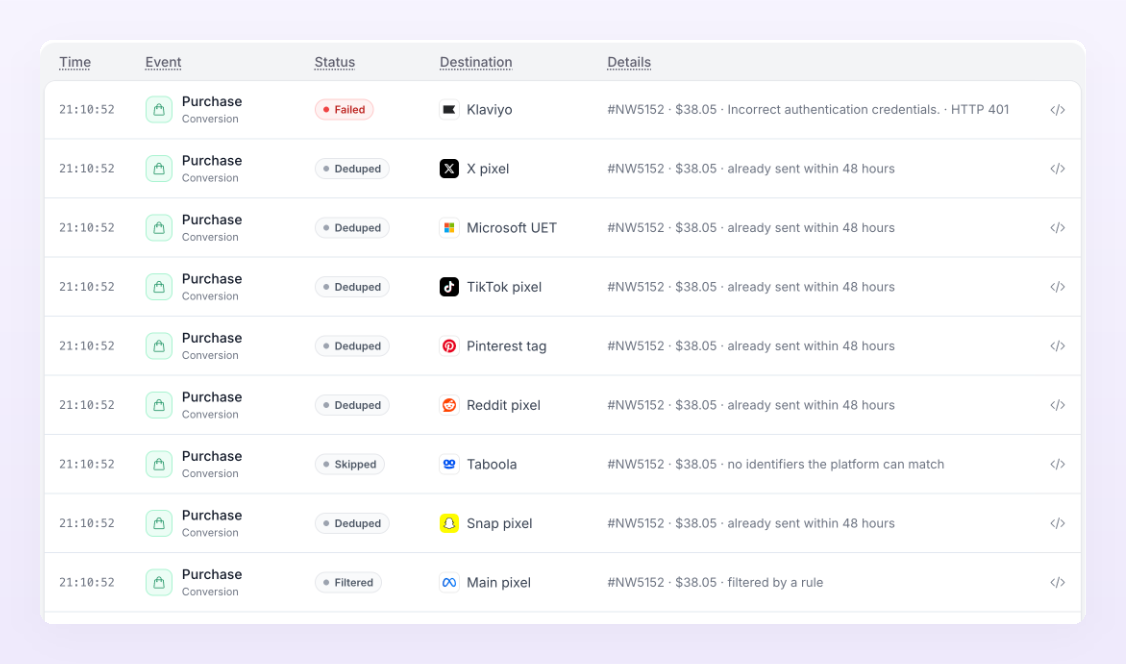
Task: Click the shopping bag icon in Microsoft UET row
Action: (159, 228)
